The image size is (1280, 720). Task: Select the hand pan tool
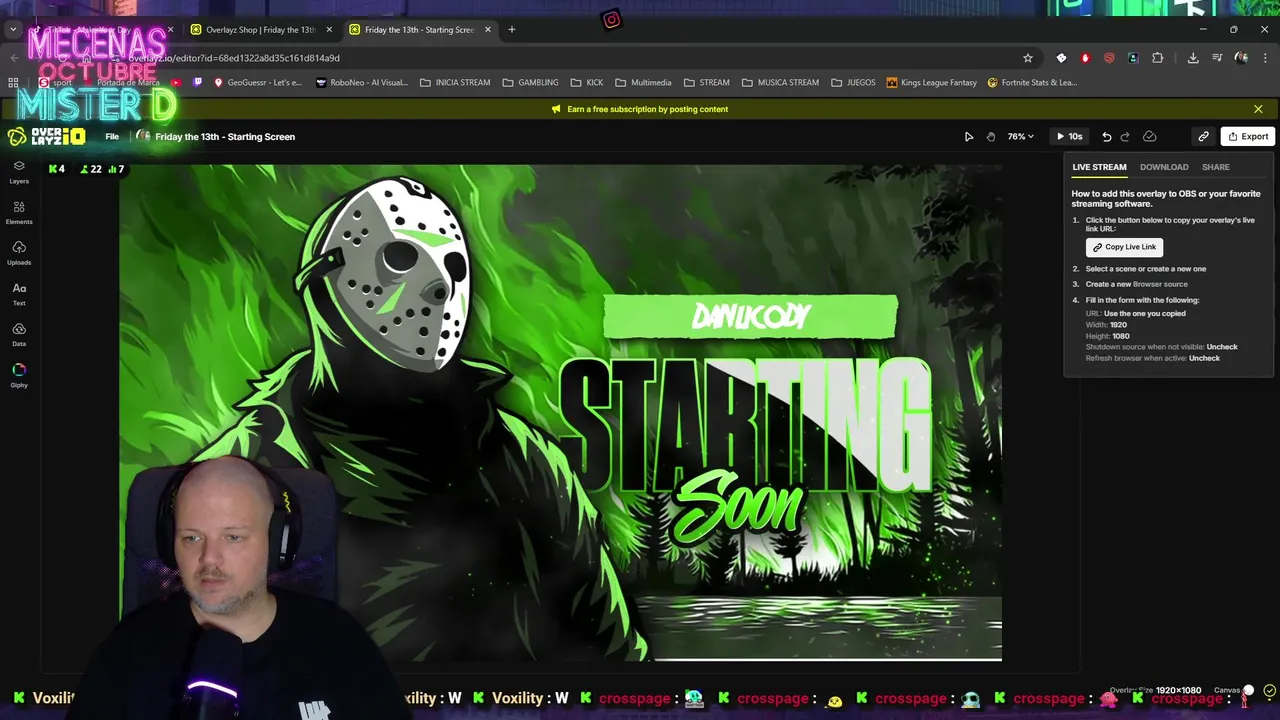[x=991, y=137]
